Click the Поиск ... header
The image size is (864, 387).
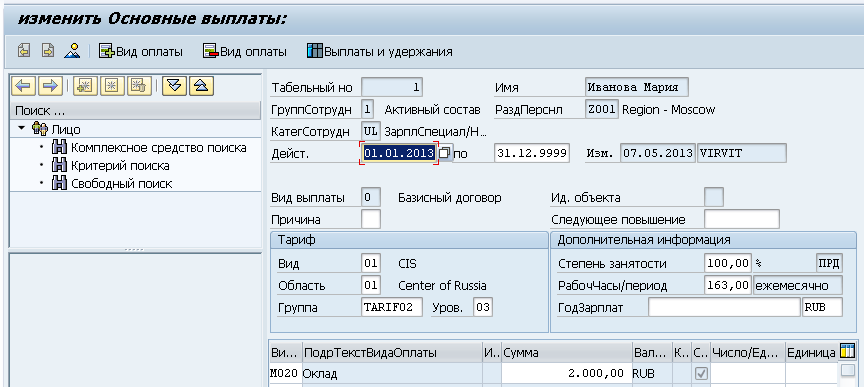point(135,111)
